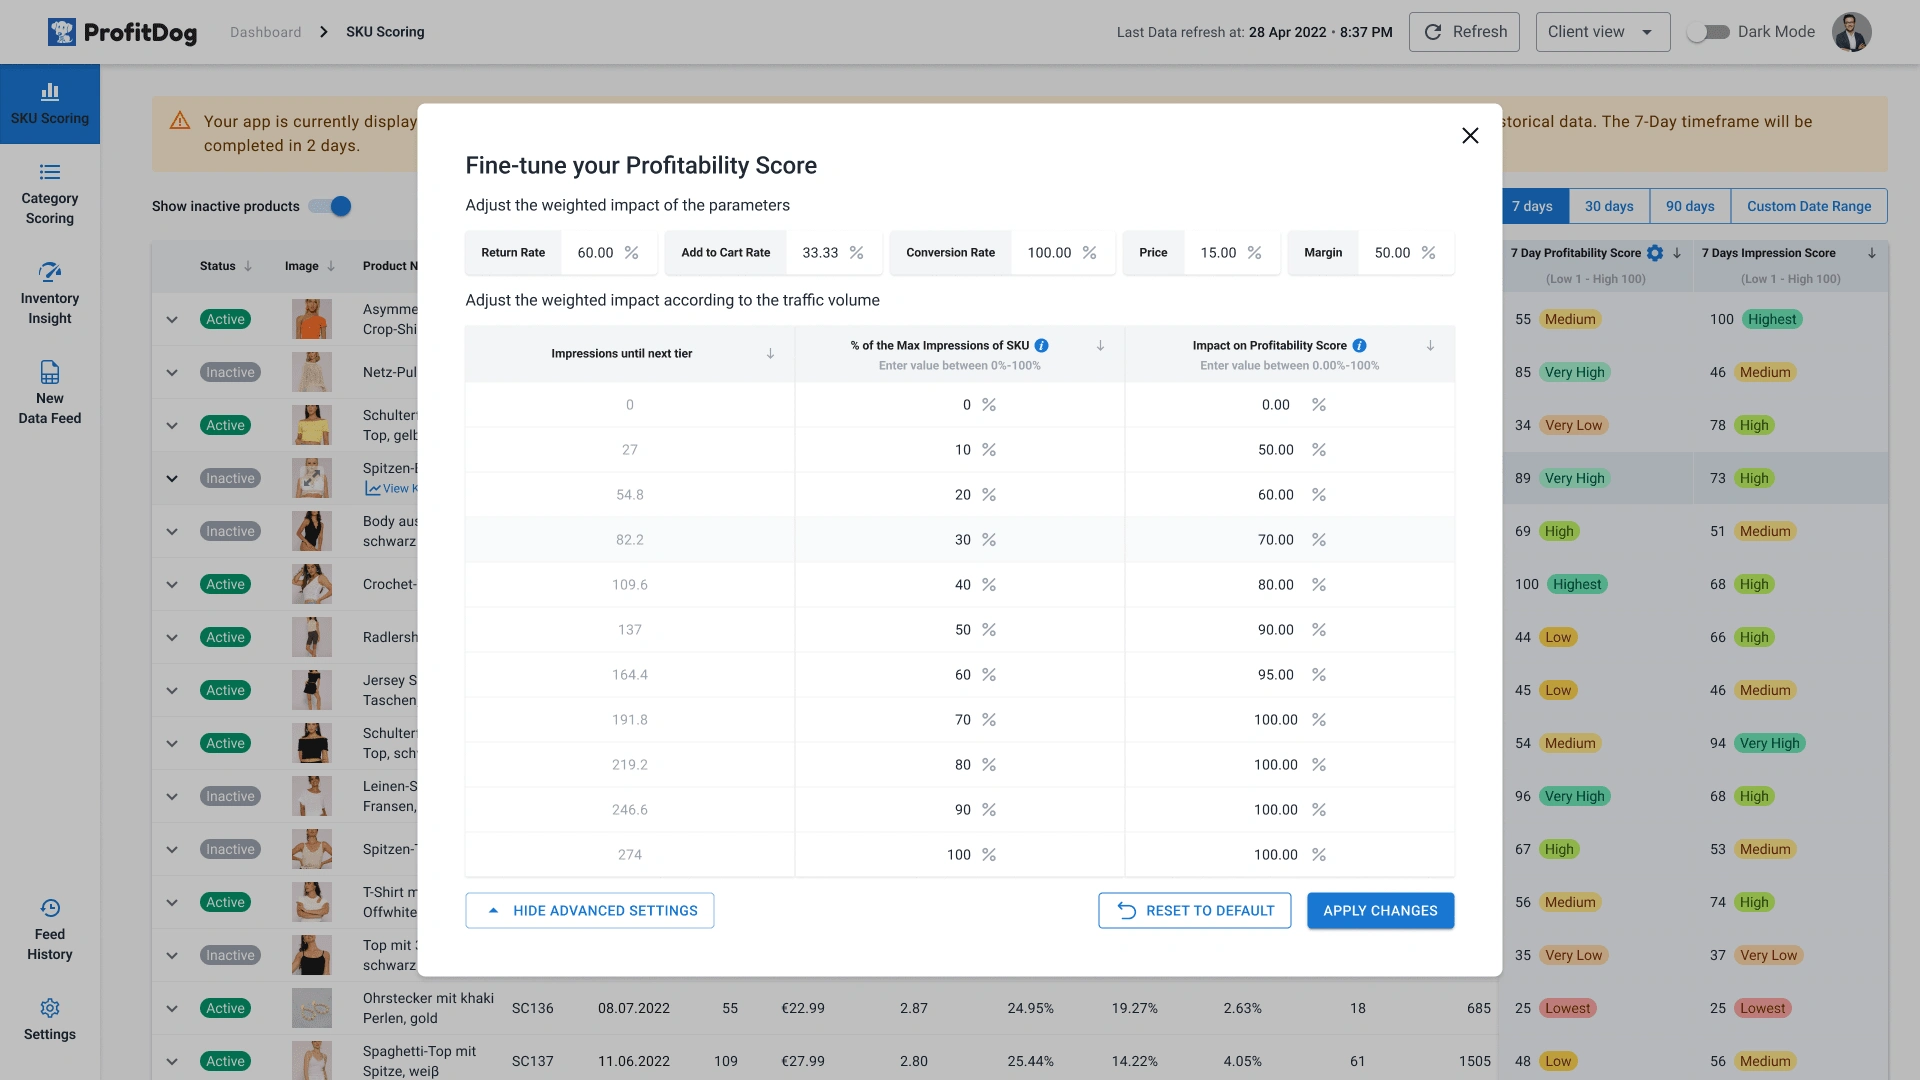This screenshot has width=1920, height=1080.
Task: Open Inventory Insight in the sidebar
Action: click(50, 294)
